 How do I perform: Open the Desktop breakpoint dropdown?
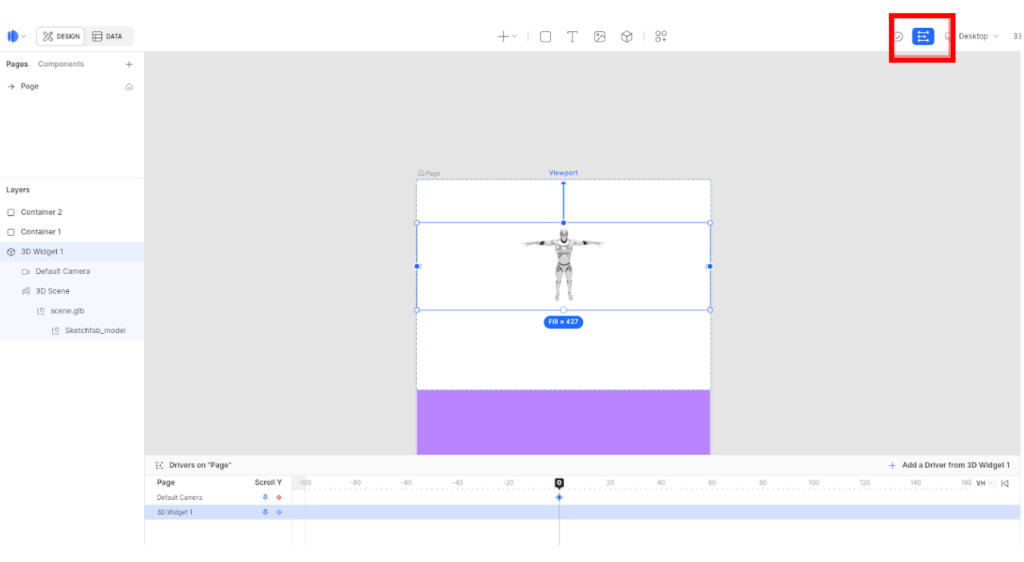(x=972, y=36)
